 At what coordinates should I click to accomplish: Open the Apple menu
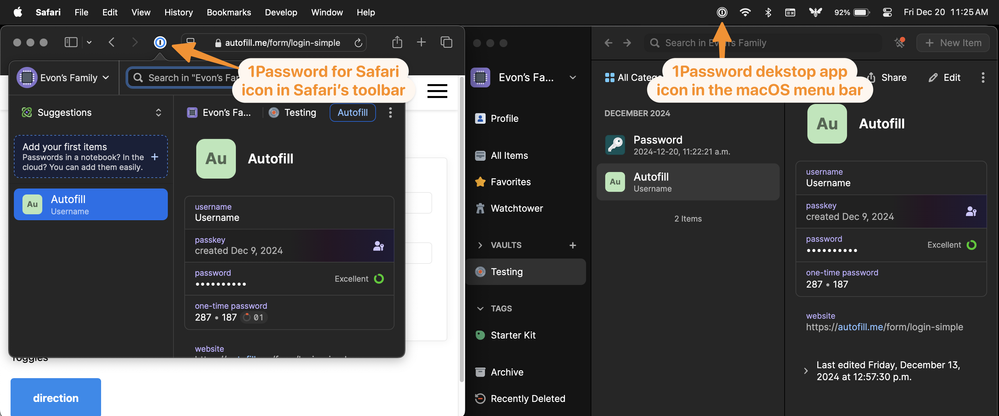[x=17, y=12]
